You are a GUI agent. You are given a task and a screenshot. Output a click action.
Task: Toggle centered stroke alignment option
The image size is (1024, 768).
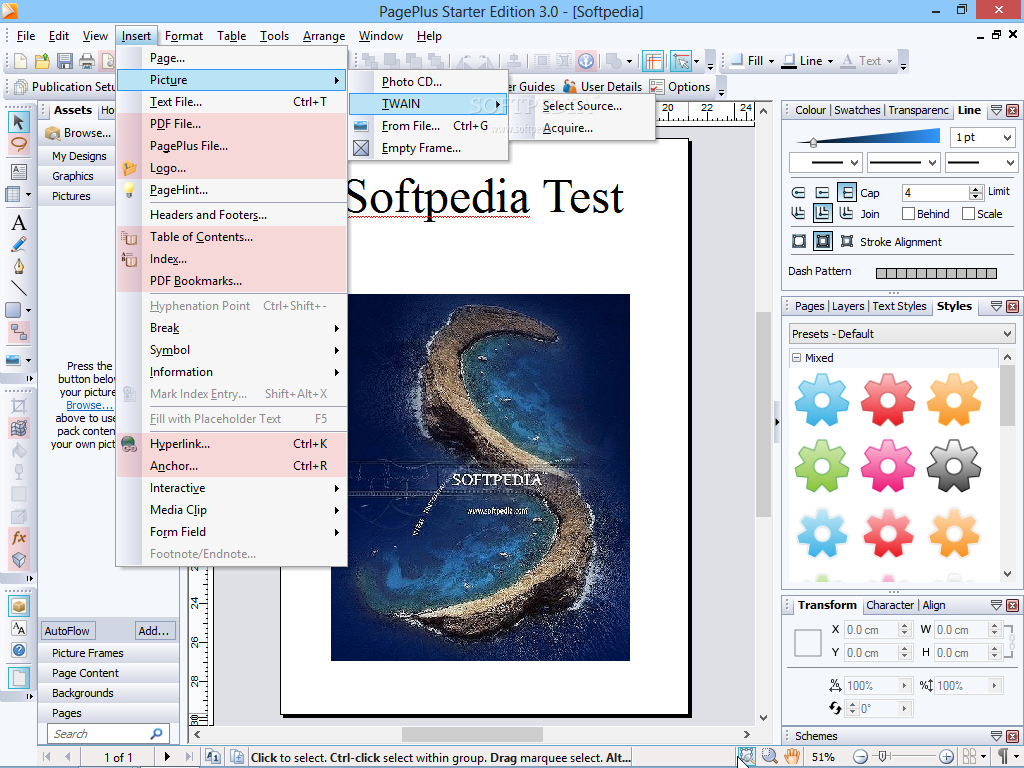point(823,242)
